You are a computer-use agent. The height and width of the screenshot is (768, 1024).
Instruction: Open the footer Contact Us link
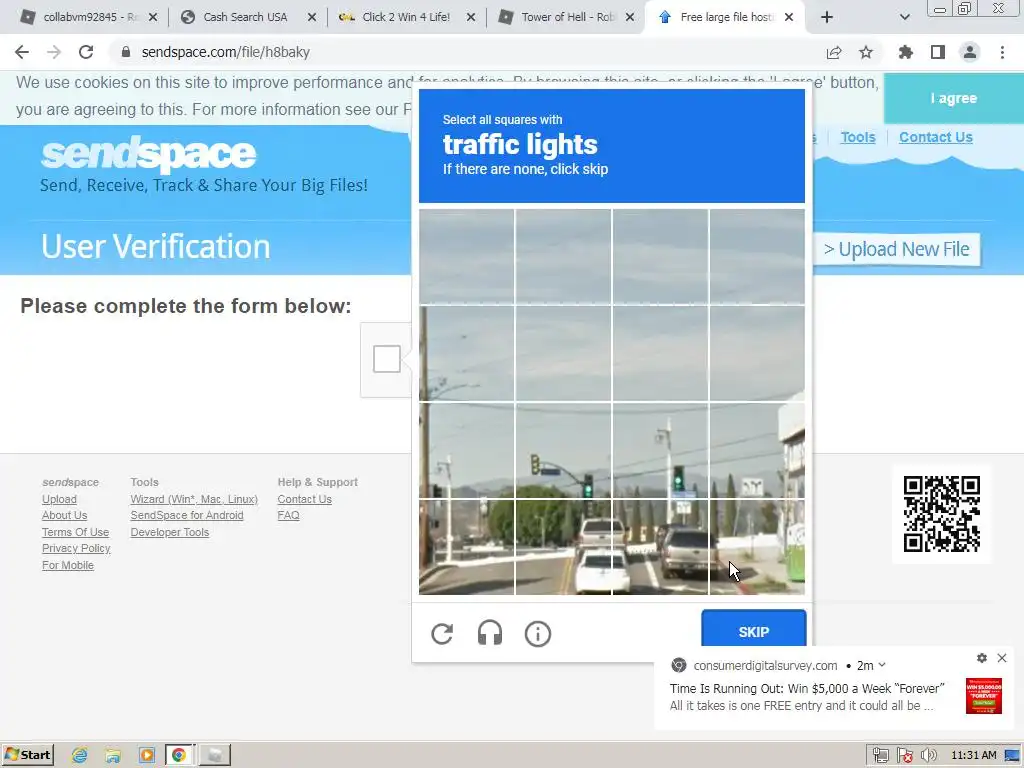point(304,499)
